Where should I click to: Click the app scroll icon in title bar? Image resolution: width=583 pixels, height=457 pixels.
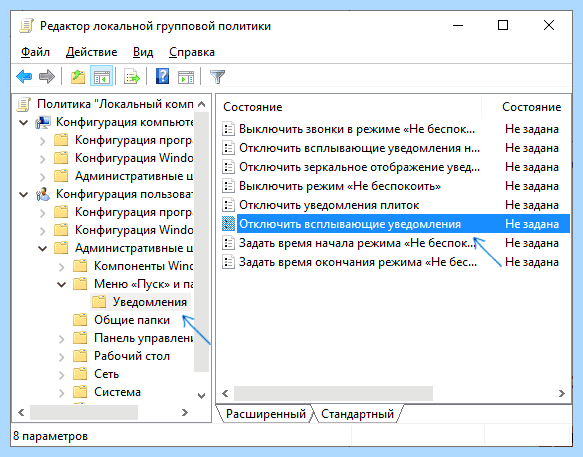pos(27,26)
